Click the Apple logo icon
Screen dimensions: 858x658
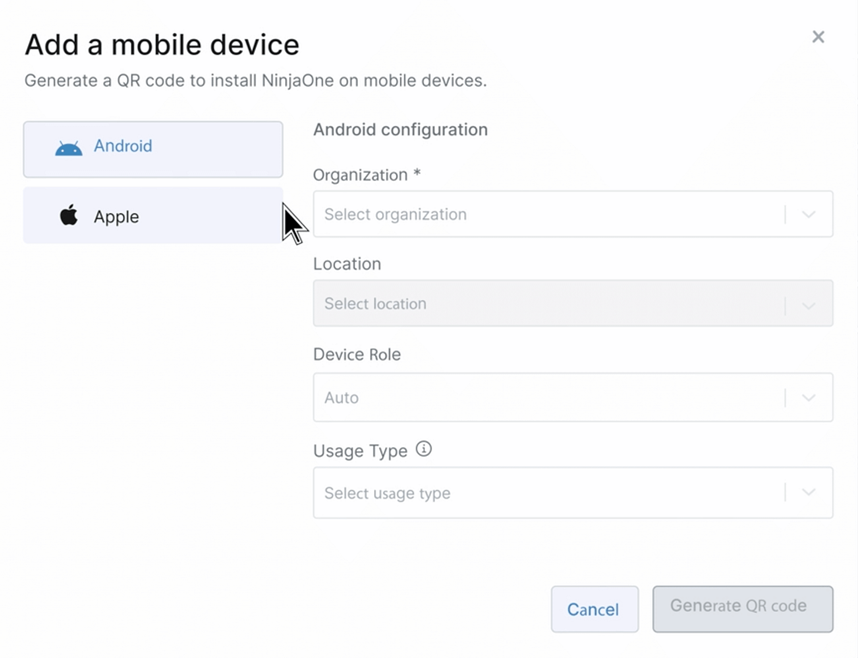(69, 215)
